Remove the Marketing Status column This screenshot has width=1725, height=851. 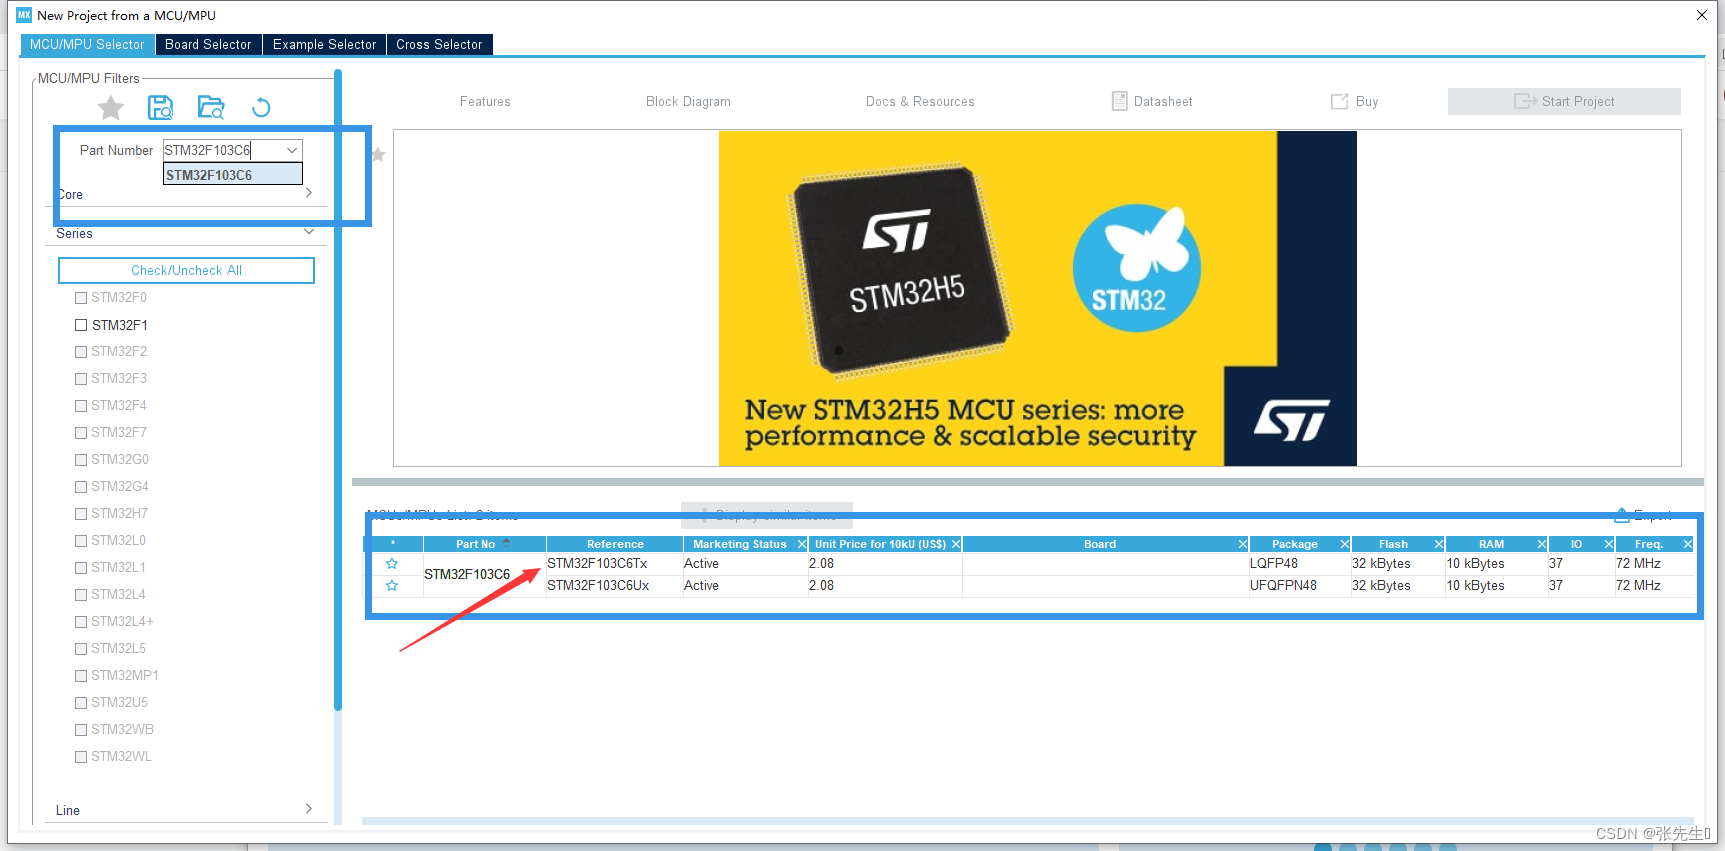(801, 544)
